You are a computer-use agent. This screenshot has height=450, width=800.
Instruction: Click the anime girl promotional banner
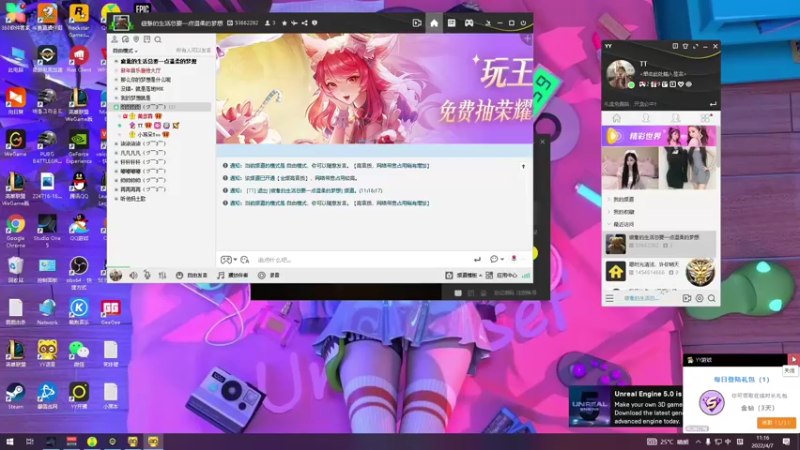(374, 89)
